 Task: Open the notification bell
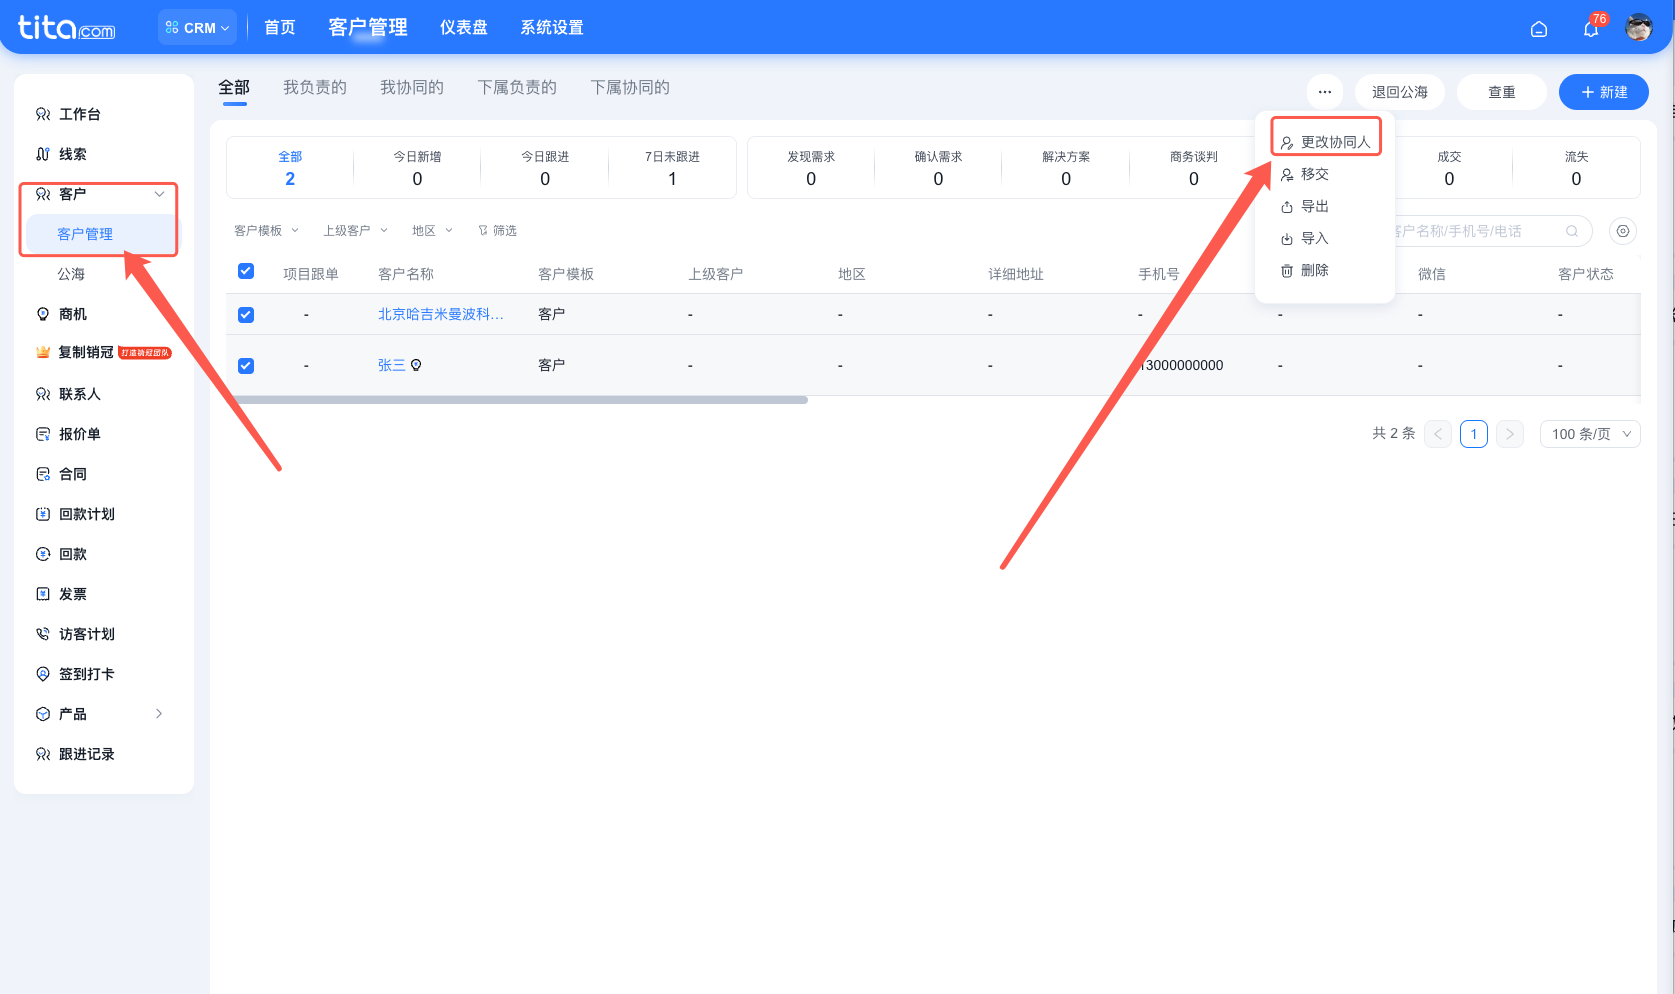(1591, 28)
